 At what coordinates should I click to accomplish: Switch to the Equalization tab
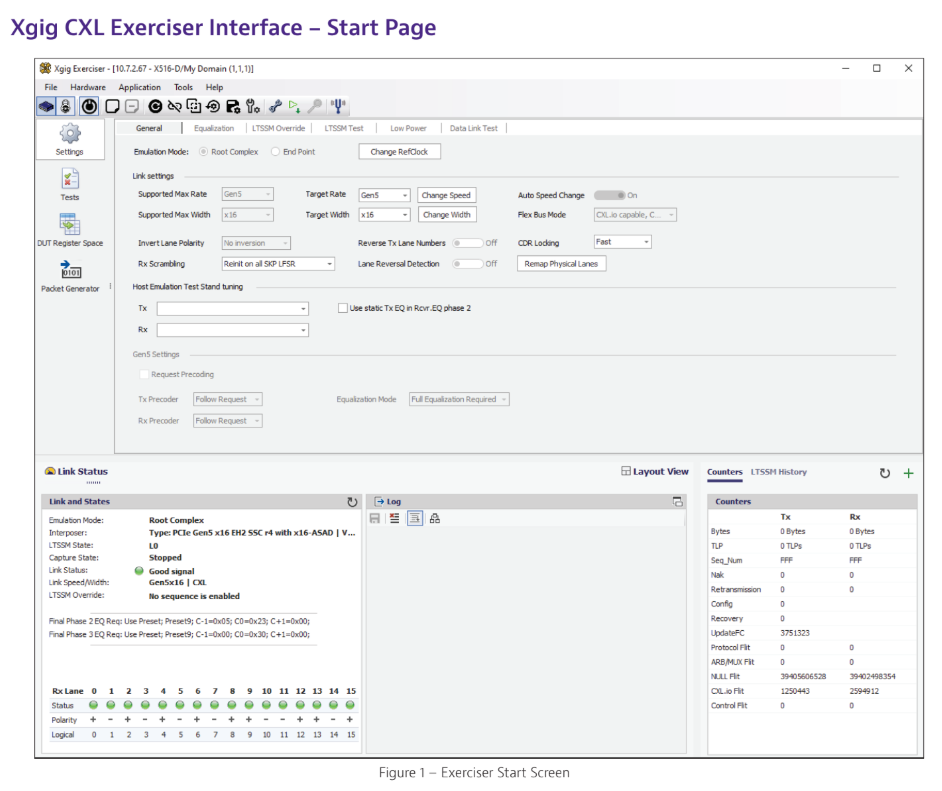click(x=214, y=128)
